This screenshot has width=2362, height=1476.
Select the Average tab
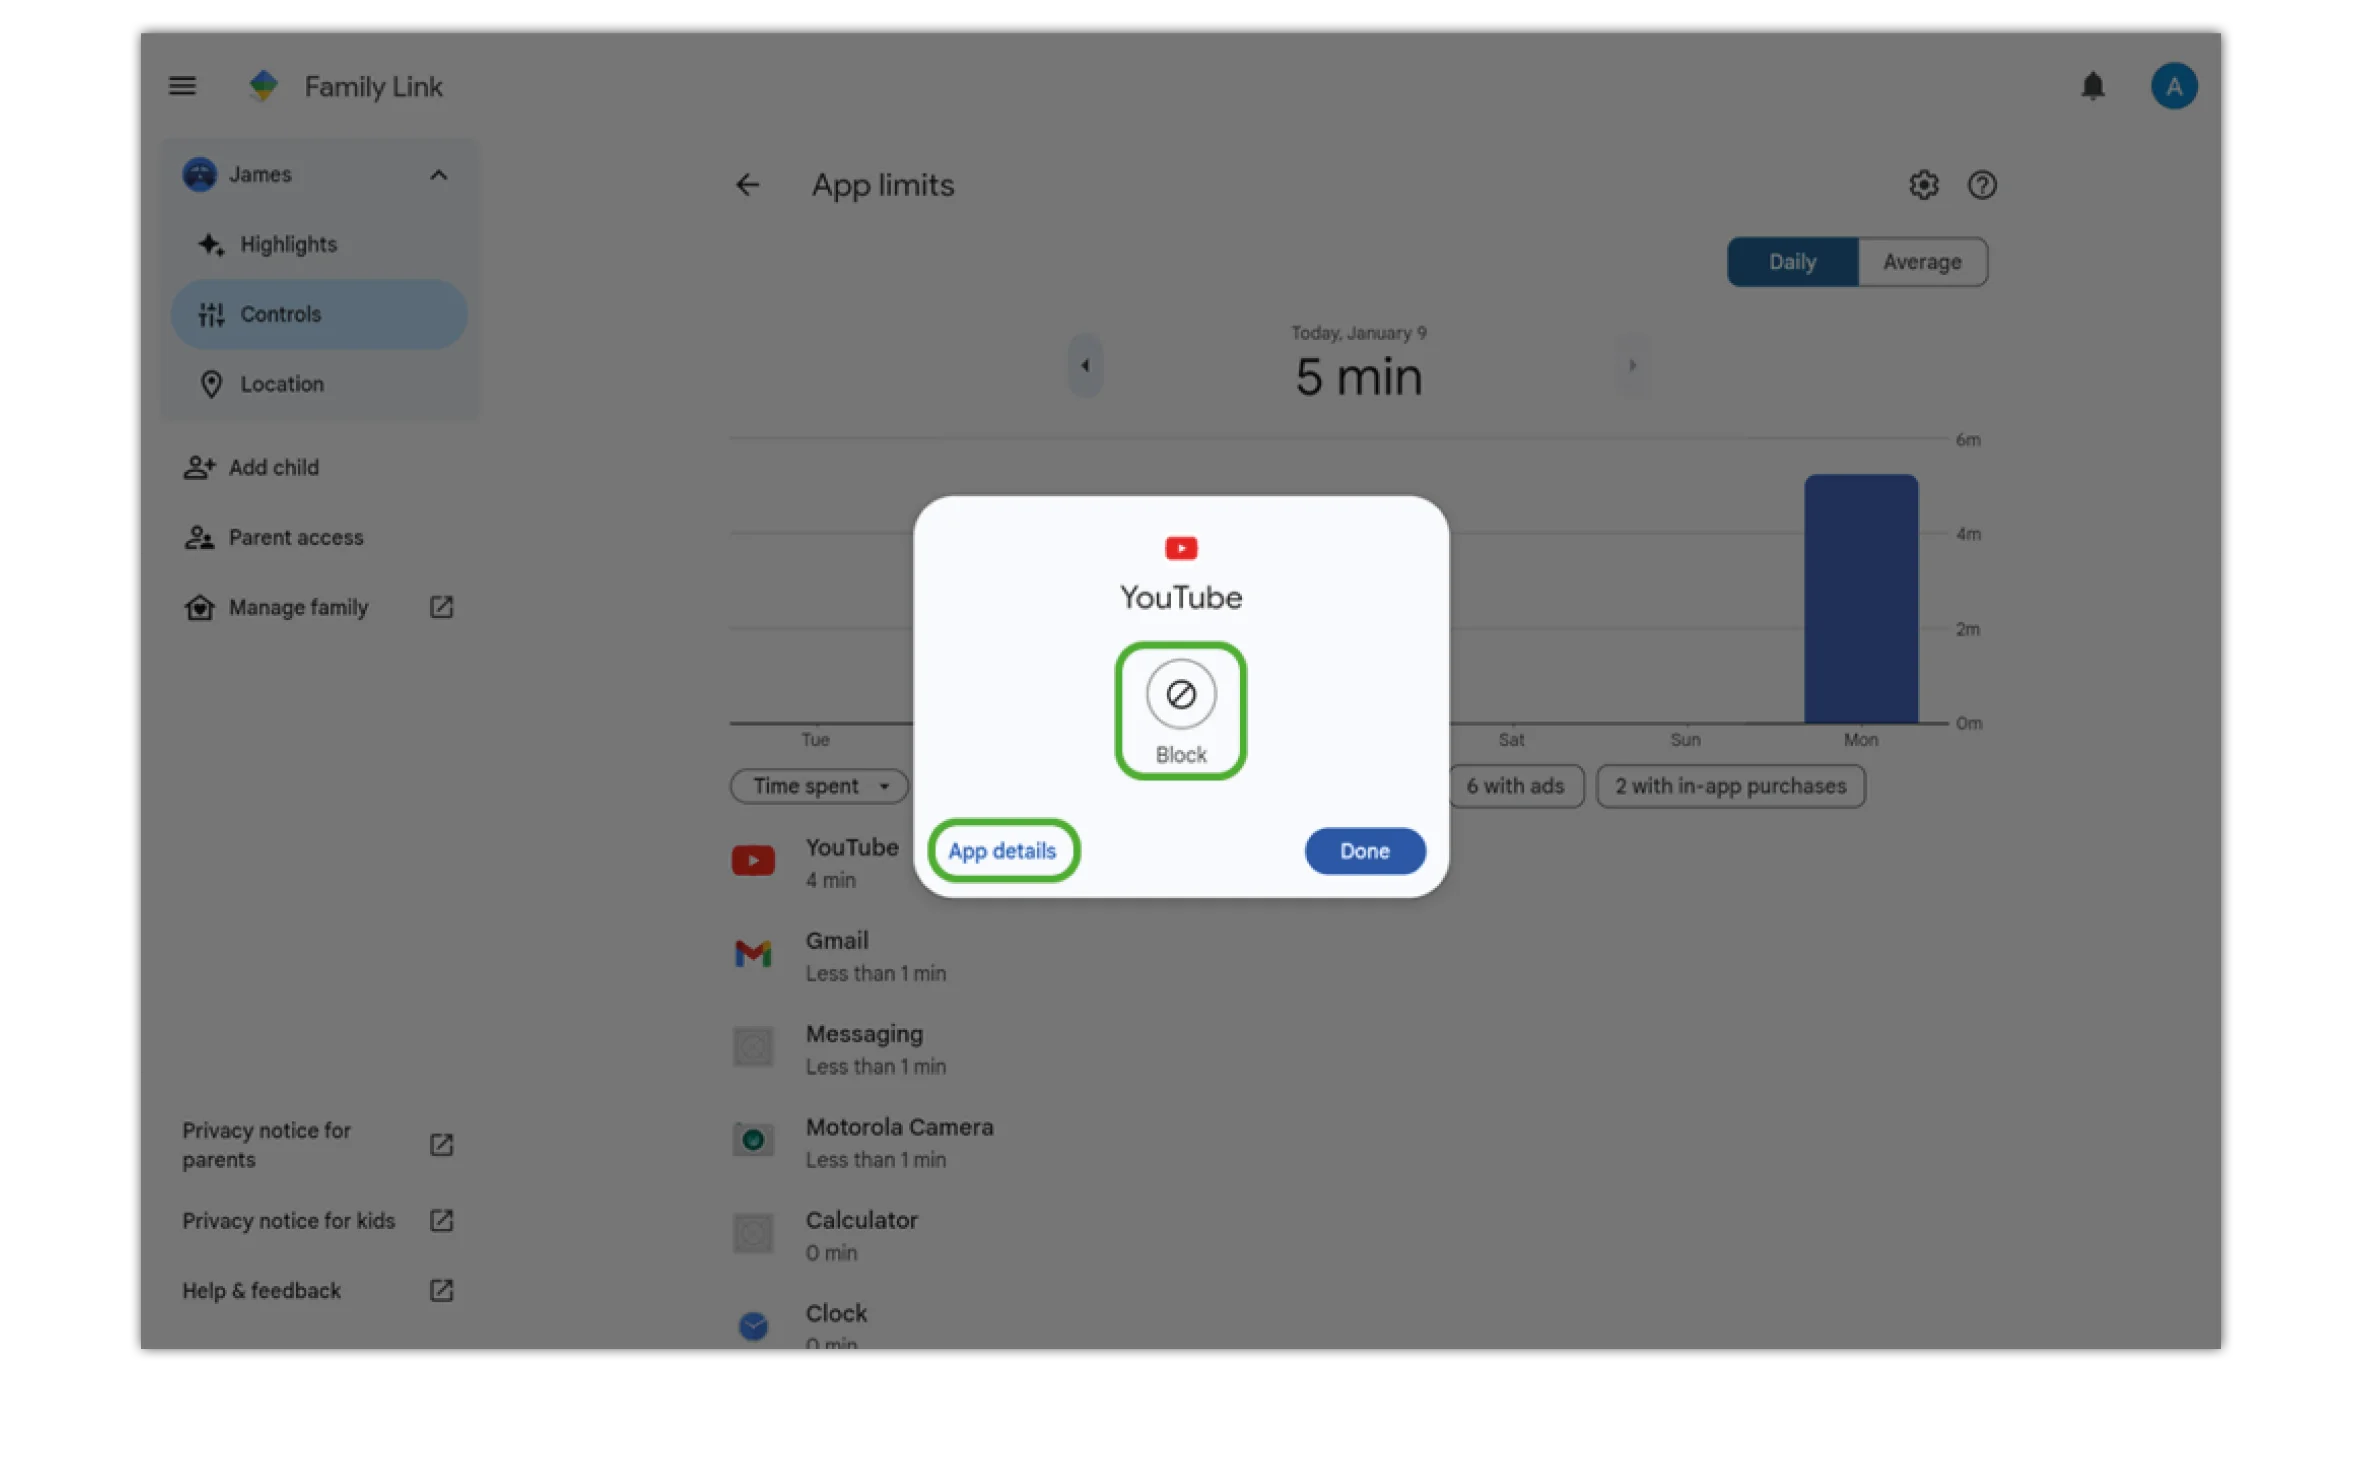[x=1923, y=260]
